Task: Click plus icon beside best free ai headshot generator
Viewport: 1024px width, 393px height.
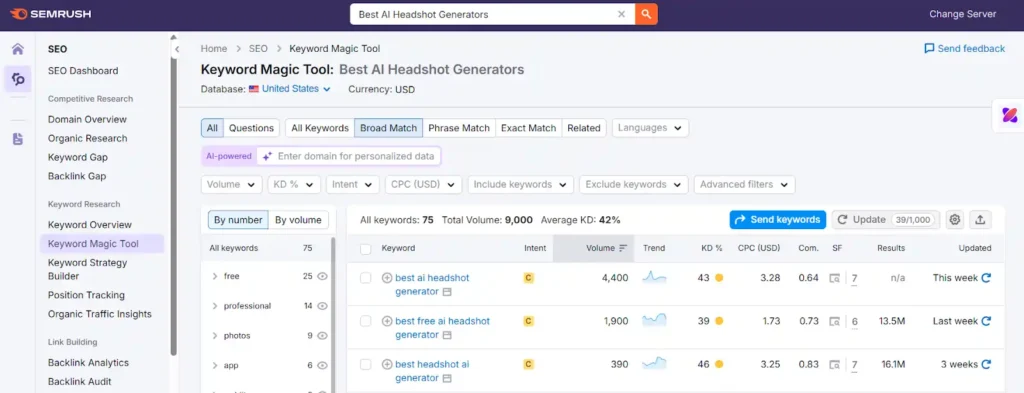Action: tap(387, 321)
